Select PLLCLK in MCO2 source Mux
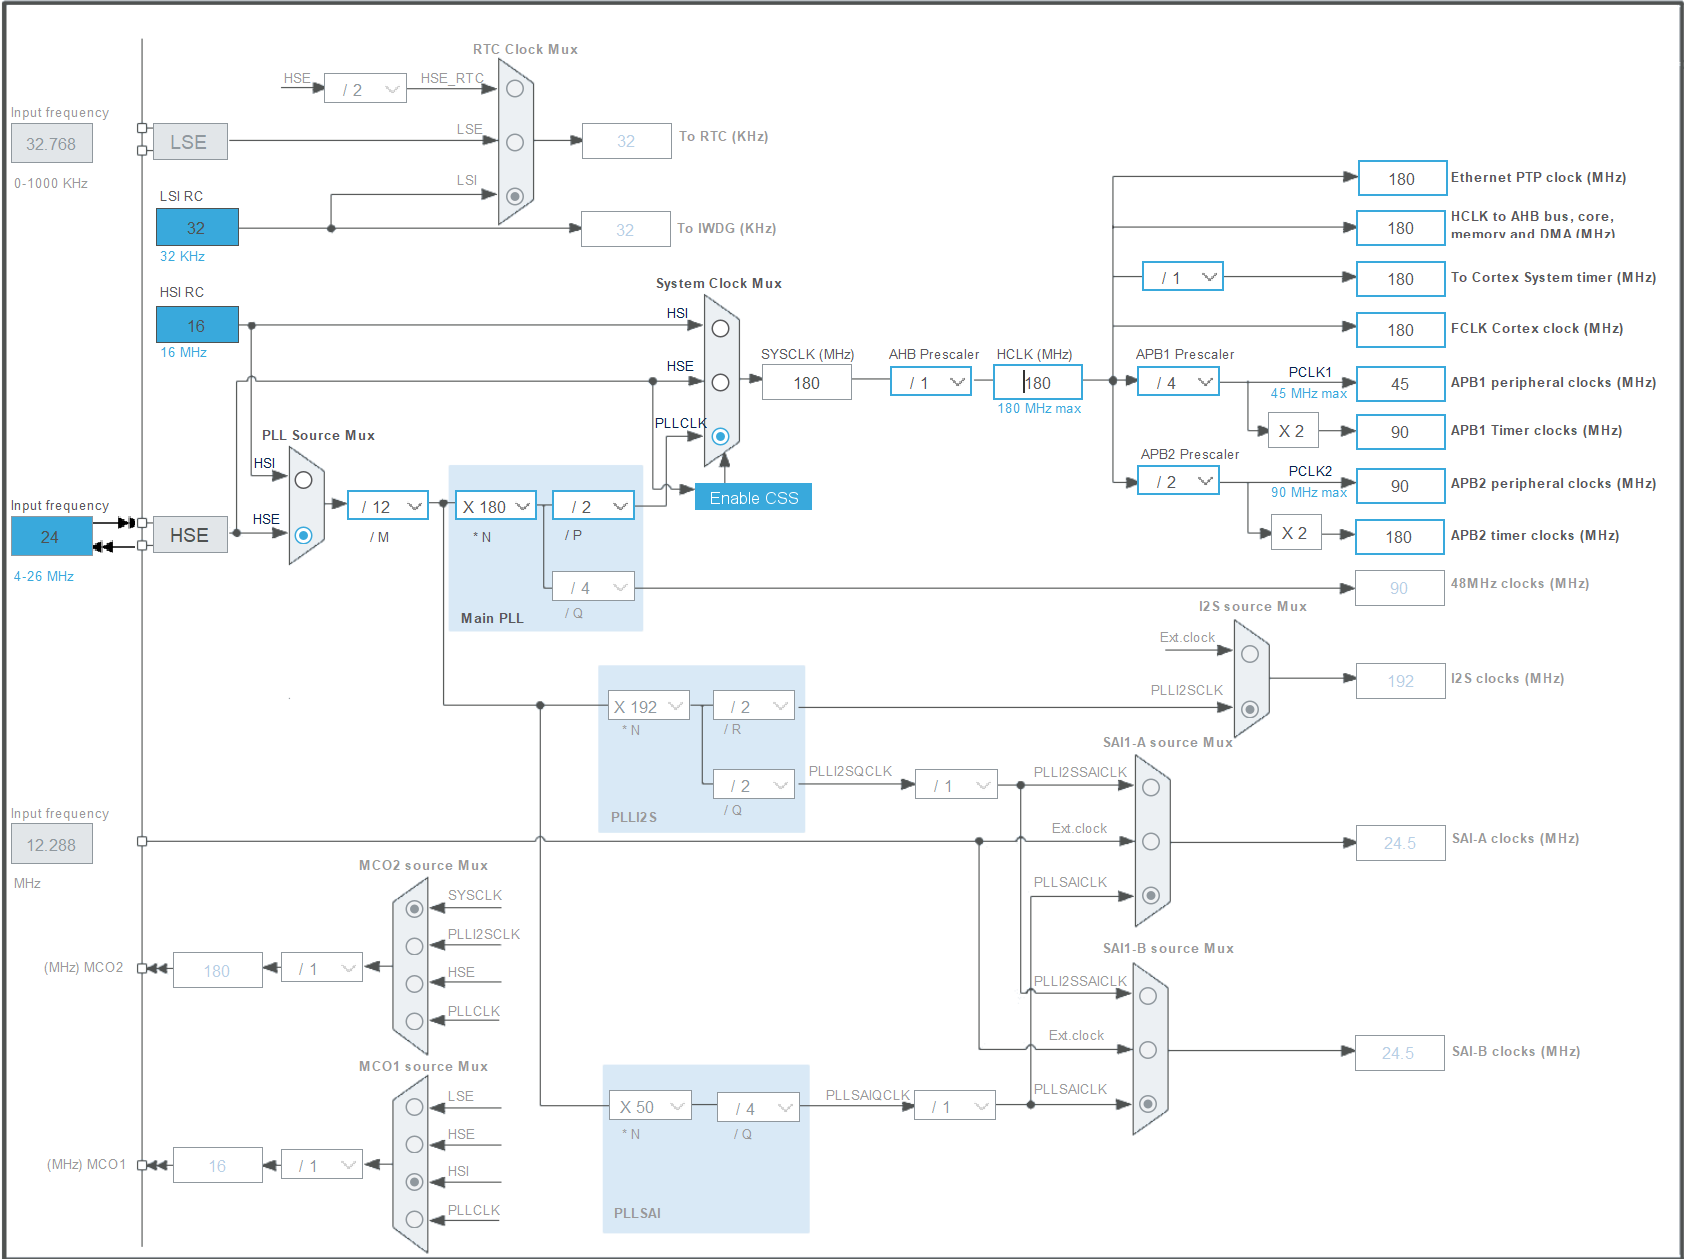 [x=413, y=1022]
